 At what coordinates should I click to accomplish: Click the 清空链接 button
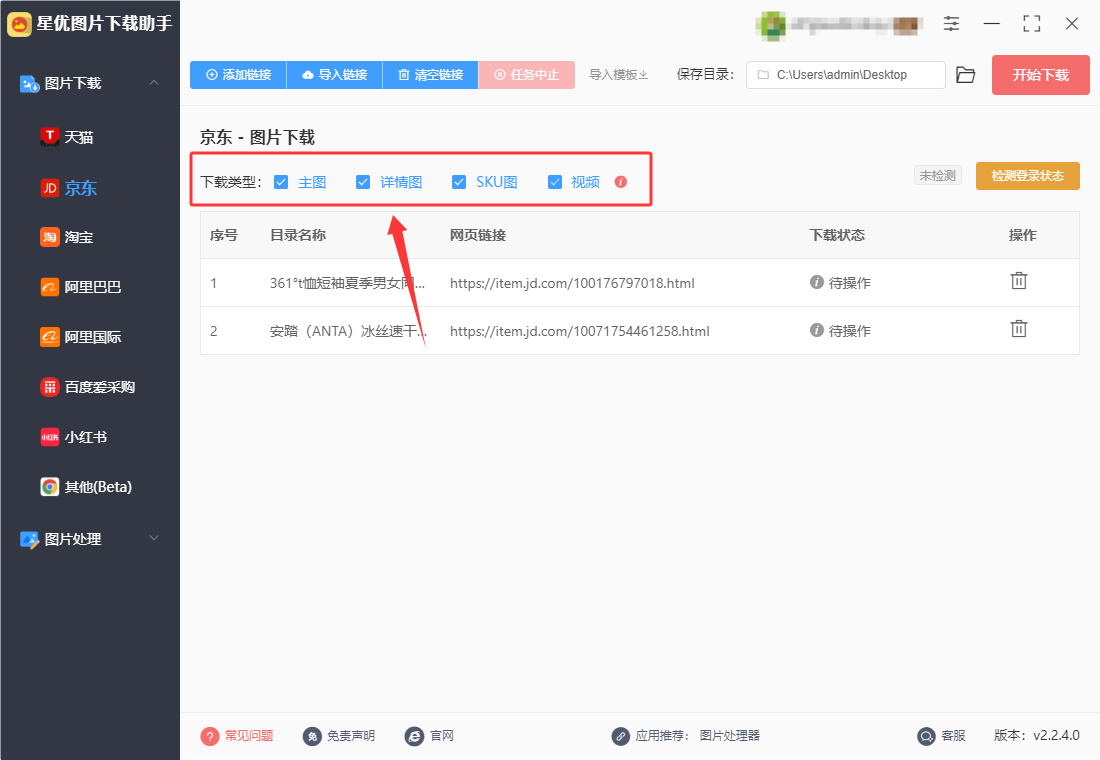click(431, 74)
